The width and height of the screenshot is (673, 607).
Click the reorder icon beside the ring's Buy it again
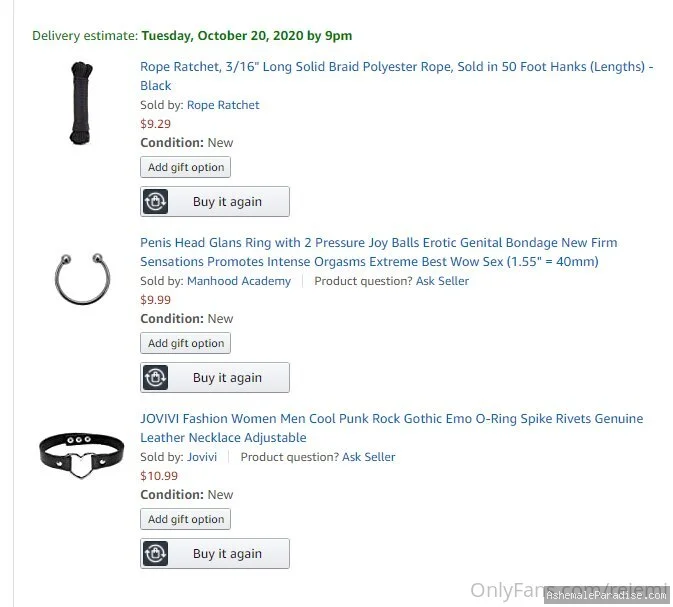coord(155,377)
